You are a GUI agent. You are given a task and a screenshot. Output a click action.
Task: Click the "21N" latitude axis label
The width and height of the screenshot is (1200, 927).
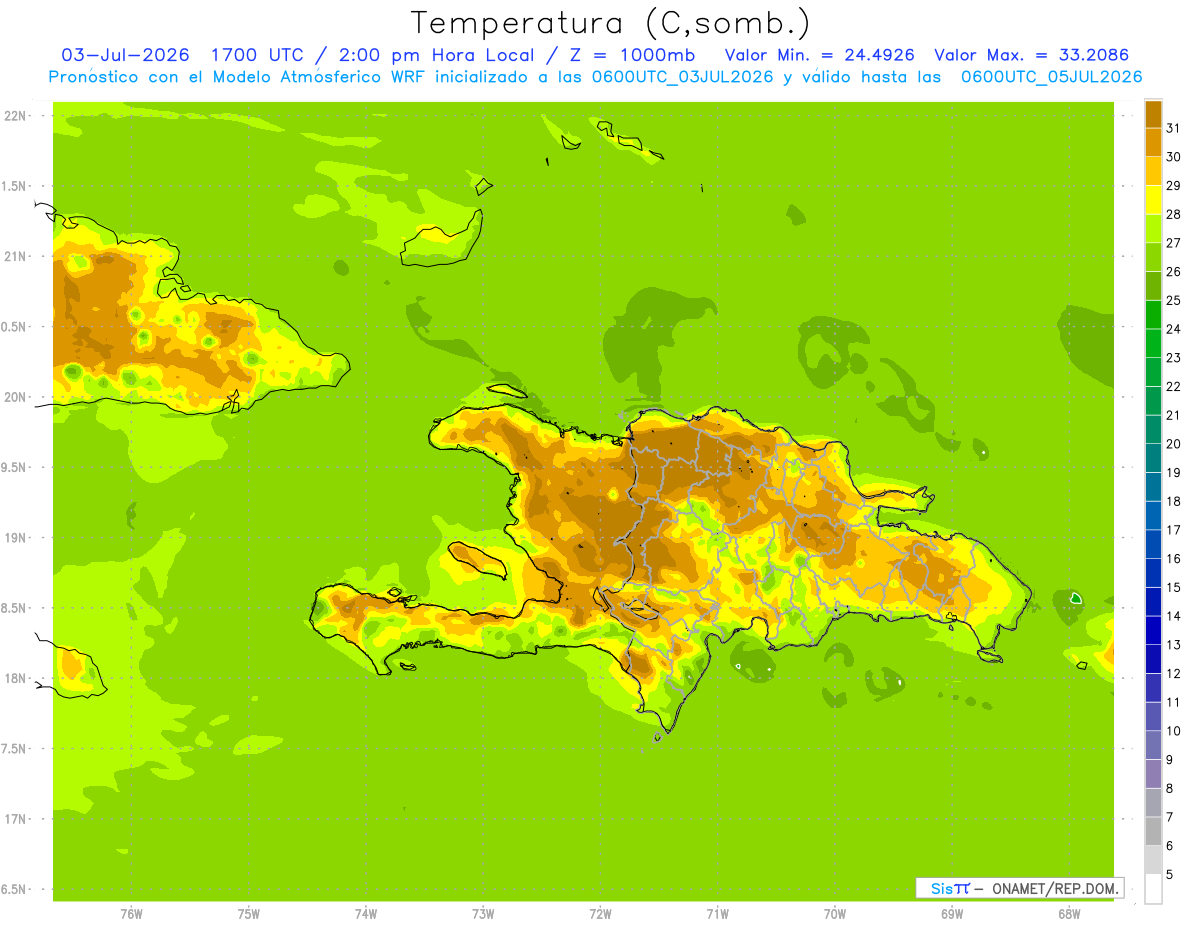(16, 257)
